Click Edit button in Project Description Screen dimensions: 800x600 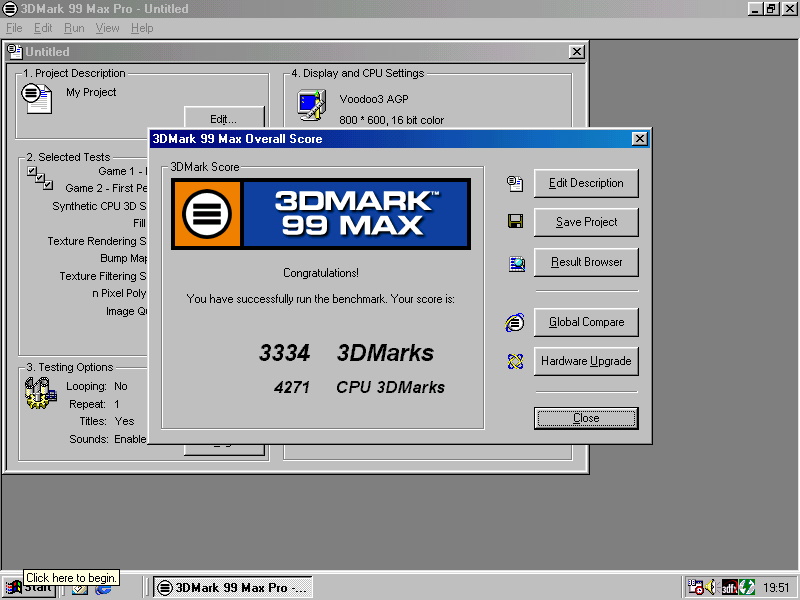[224, 118]
